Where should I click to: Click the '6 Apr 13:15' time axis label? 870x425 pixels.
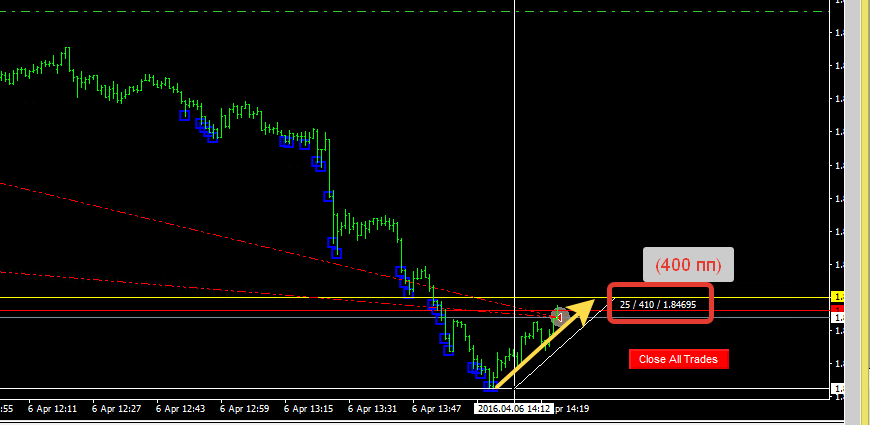tap(309, 409)
